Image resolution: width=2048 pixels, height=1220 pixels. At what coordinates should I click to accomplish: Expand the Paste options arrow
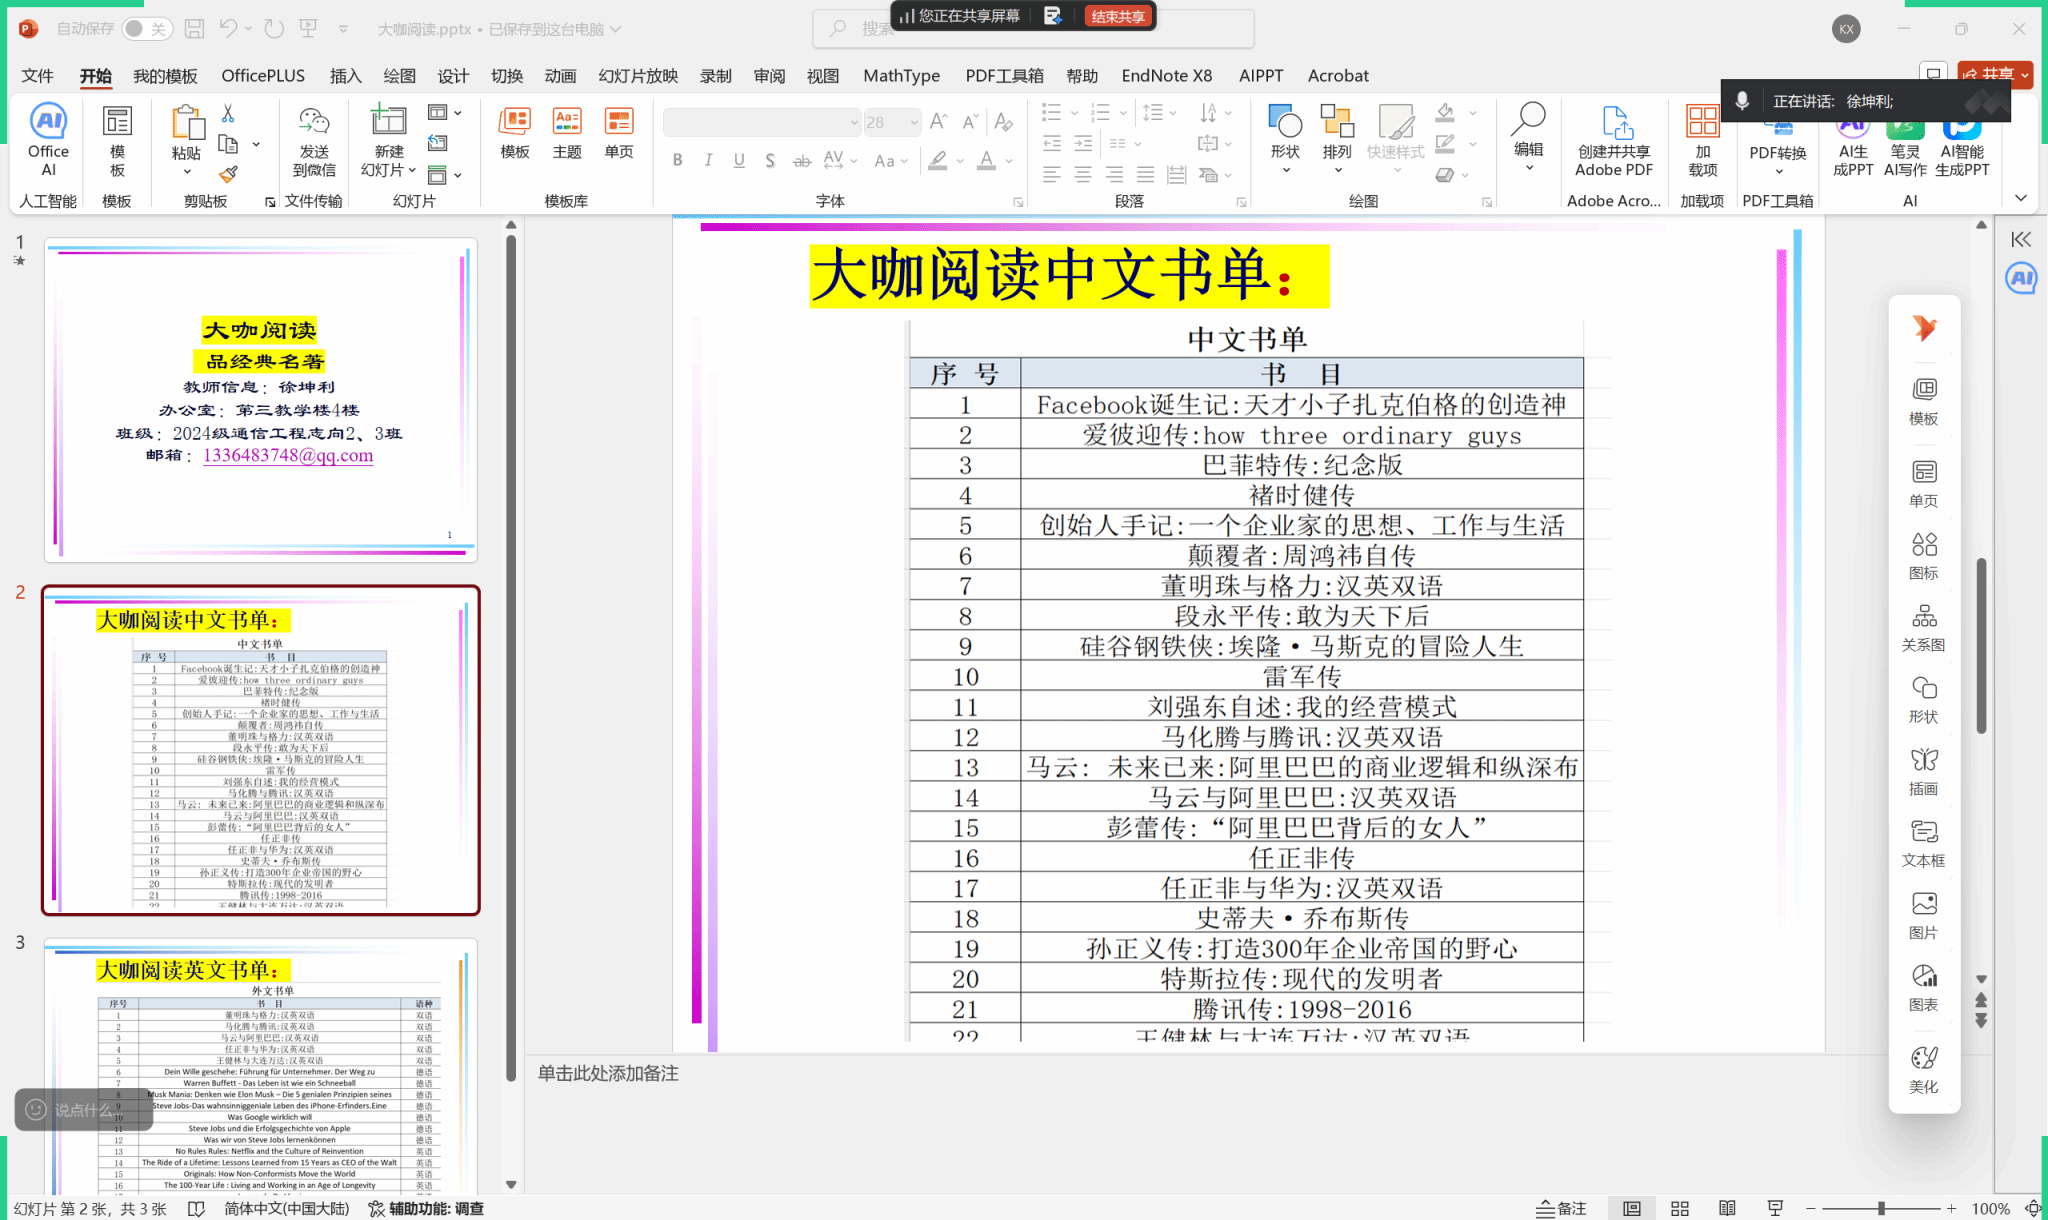coord(187,172)
